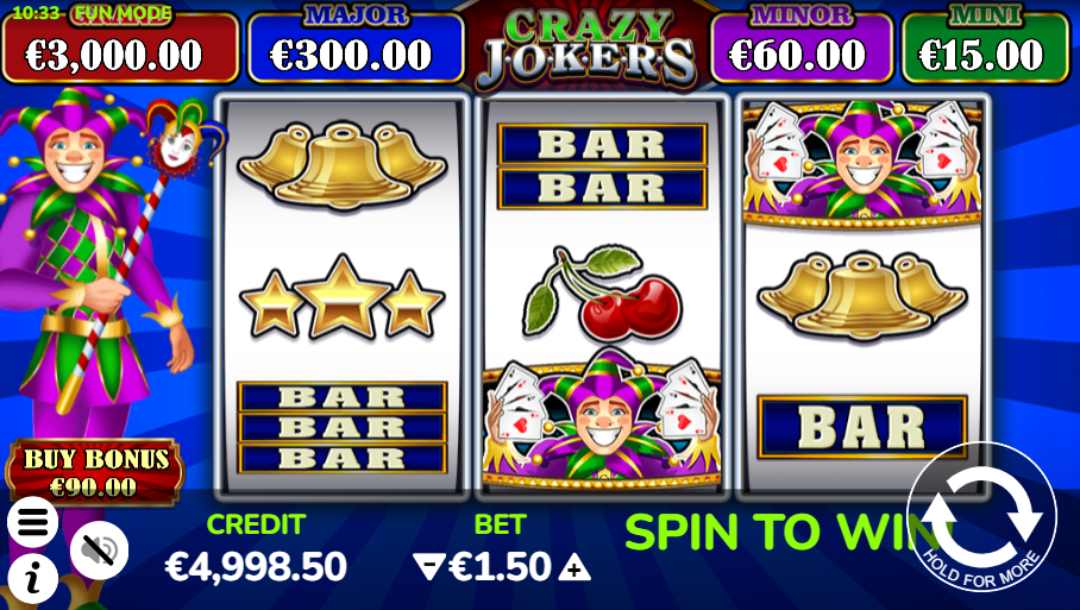Viewport: 1080px width, 610px height.
Task: Click the cherries symbol on middle reel
Action: pos(602,293)
